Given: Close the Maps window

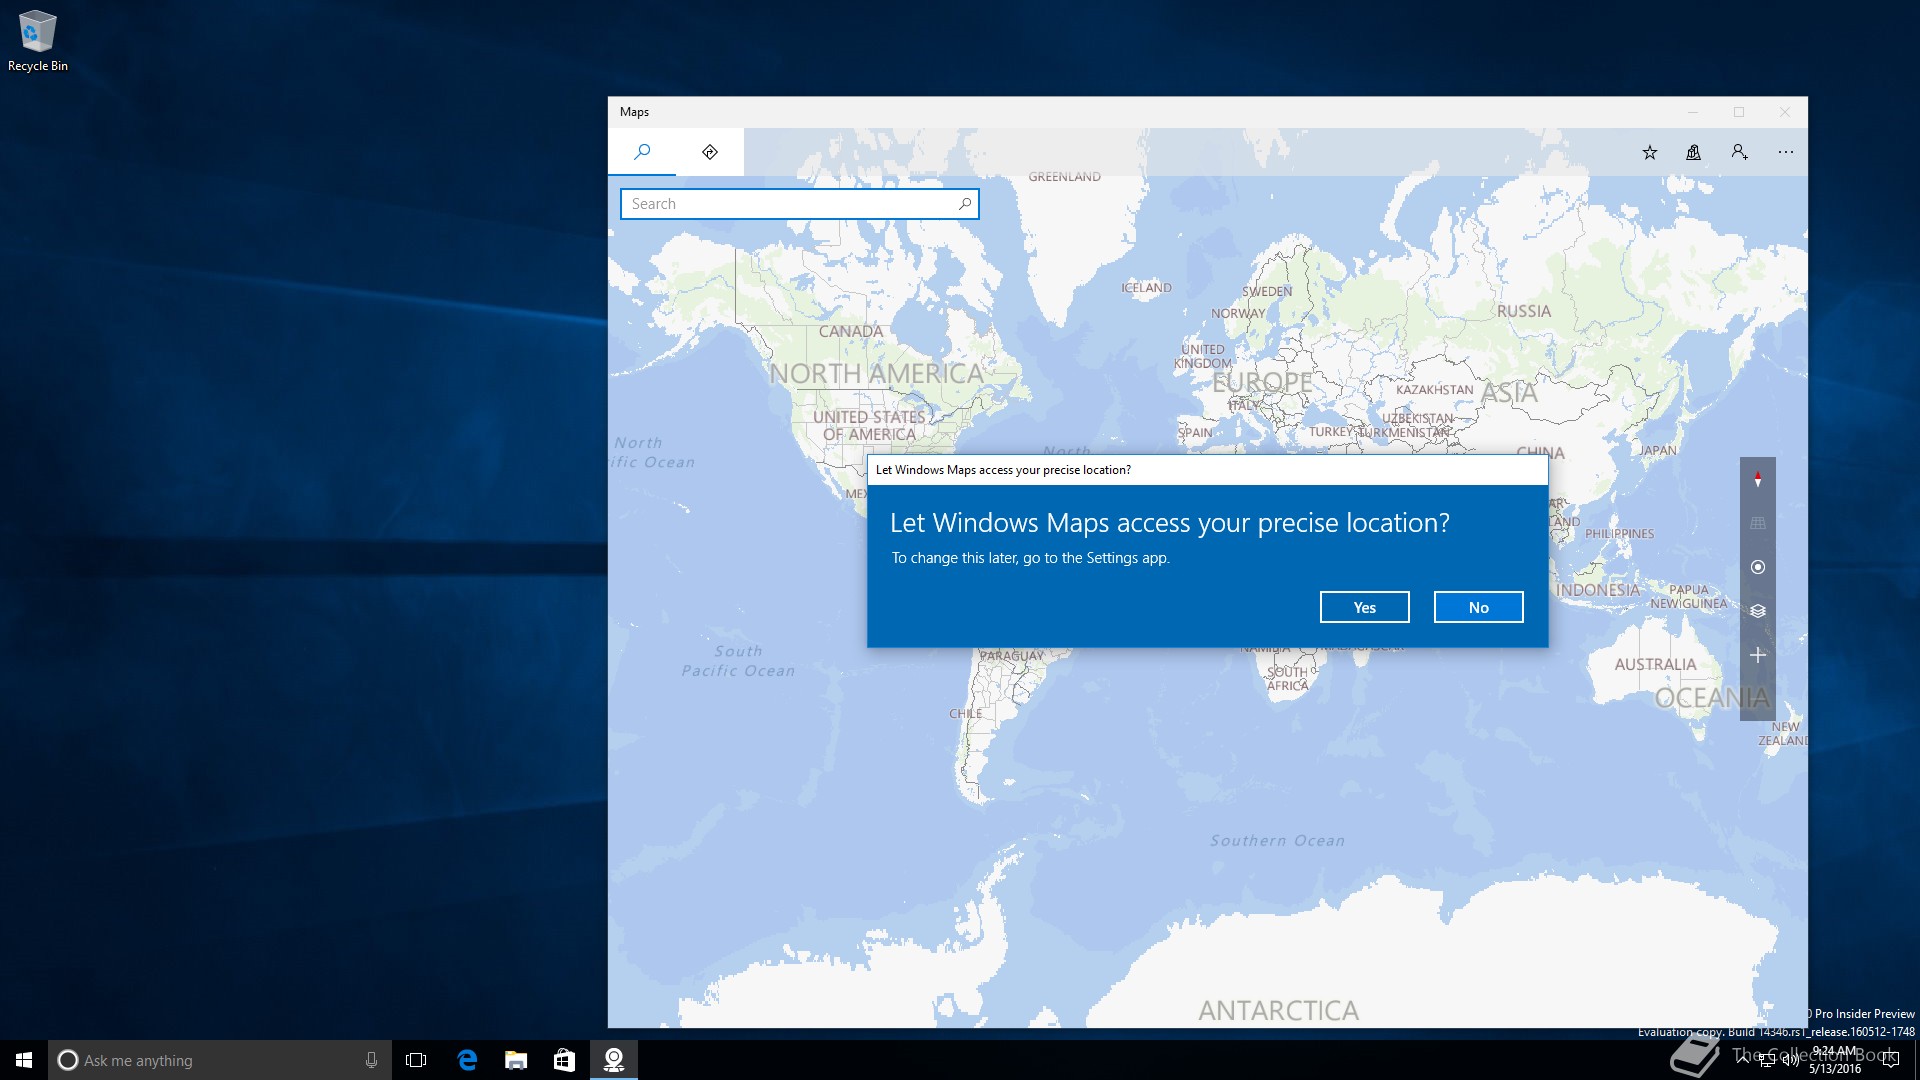Looking at the screenshot, I should [x=1785, y=112].
